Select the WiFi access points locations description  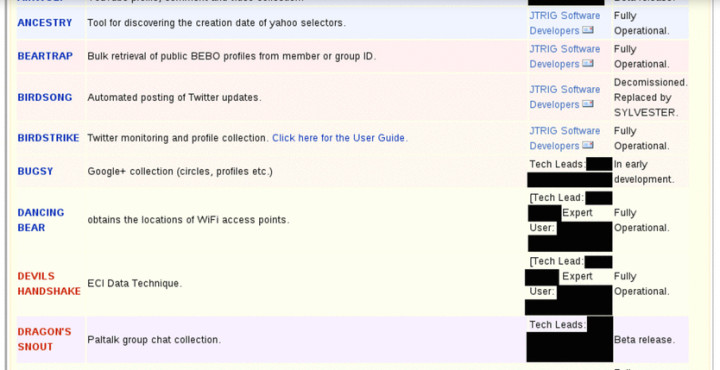coord(188,220)
